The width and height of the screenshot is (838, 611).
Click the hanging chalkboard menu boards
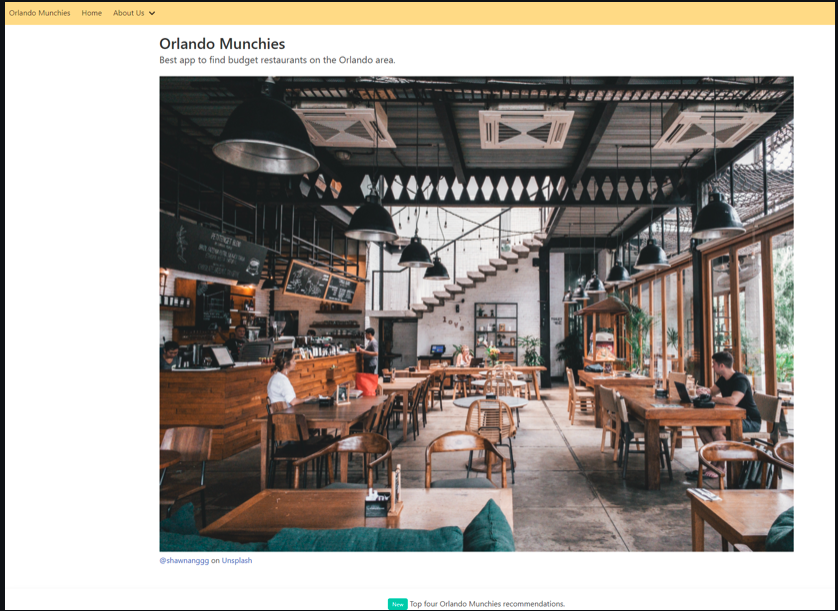tap(320, 283)
